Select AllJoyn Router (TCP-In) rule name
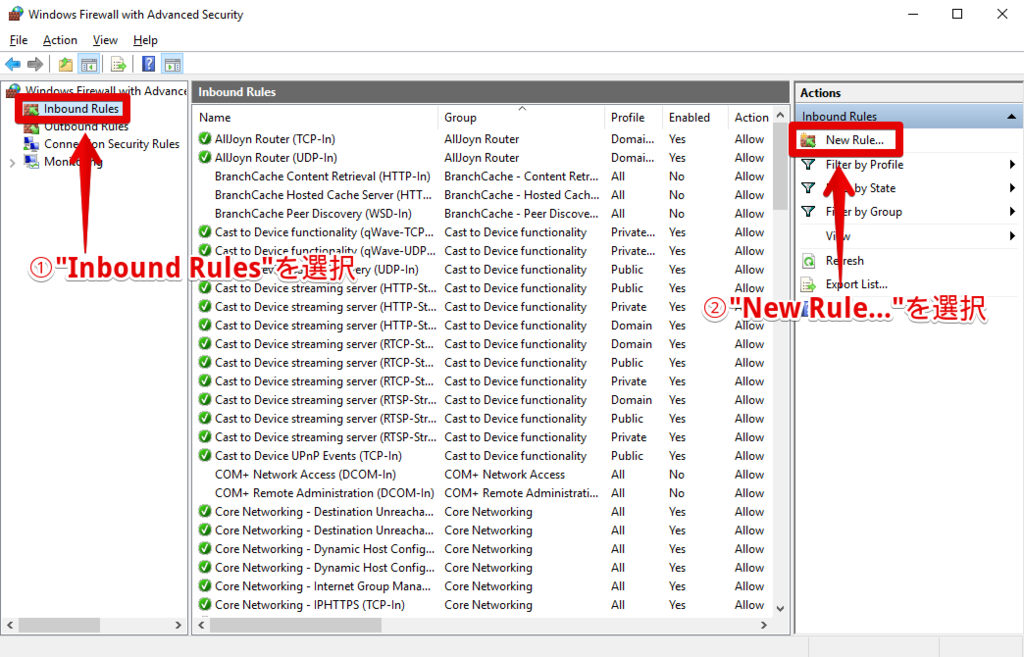The height and width of the screenshot is (657, 1024). pos(275,139)
